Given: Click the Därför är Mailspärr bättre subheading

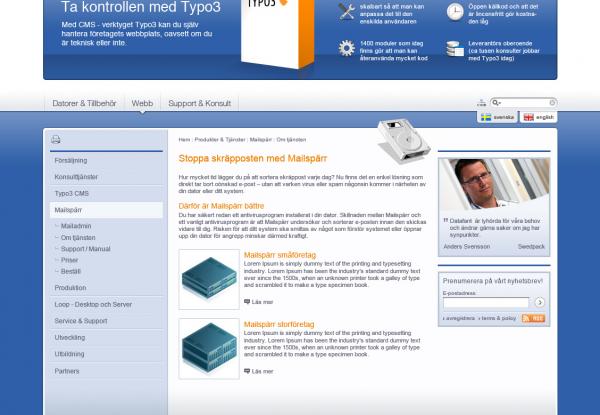Looking at the screenshot, I should [221, 206].
